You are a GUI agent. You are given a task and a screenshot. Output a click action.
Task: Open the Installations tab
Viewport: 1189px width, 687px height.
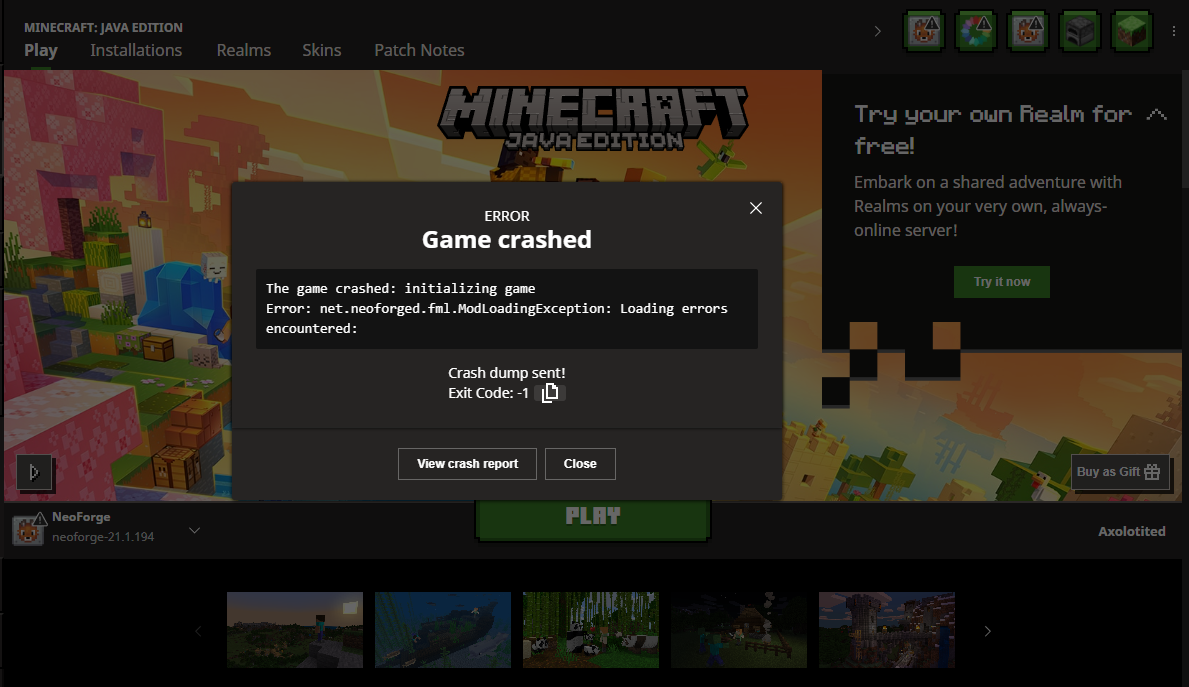(136, 50)
